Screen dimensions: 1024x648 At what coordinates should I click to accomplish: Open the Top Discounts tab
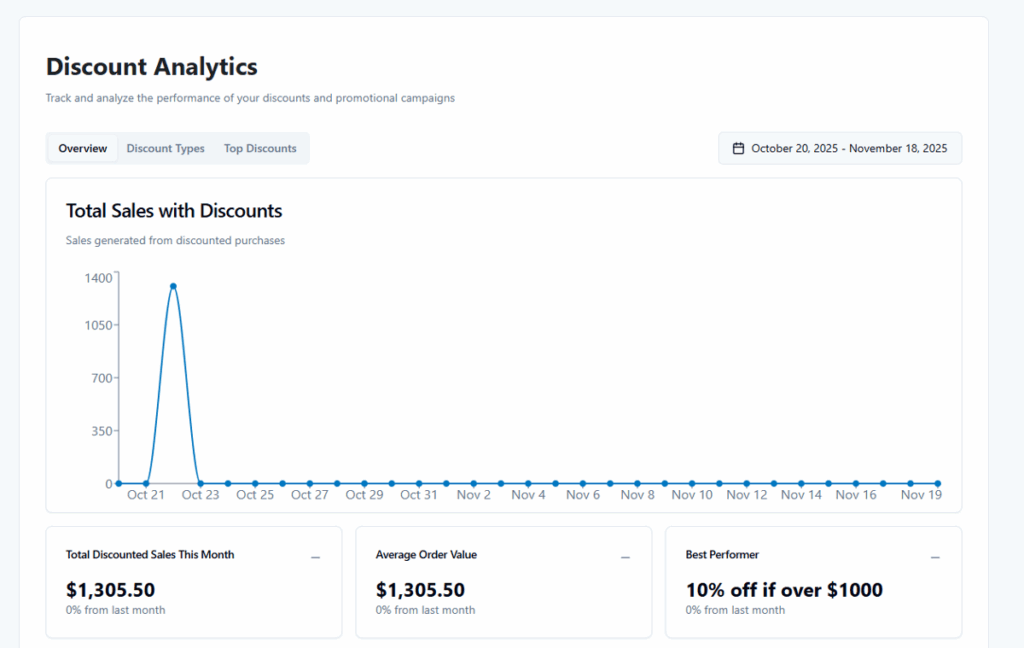260,148
